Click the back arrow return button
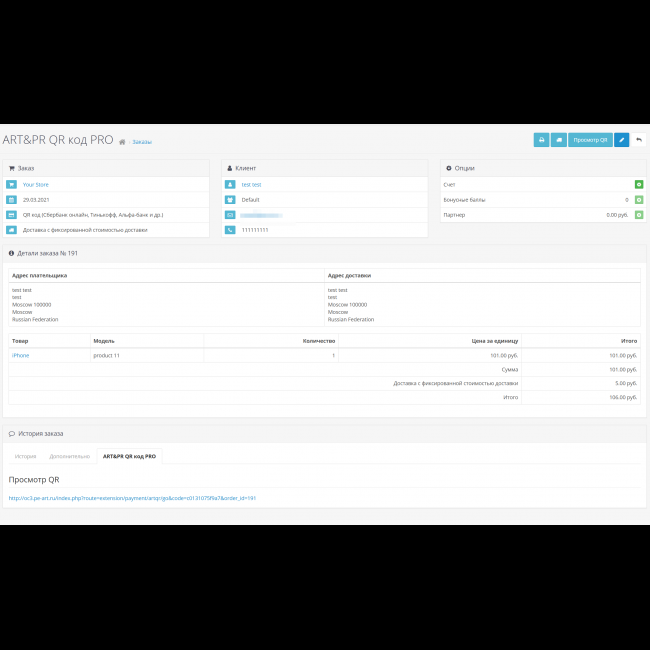The height and width of the screenshot is (650, 650). coord(639,140)
